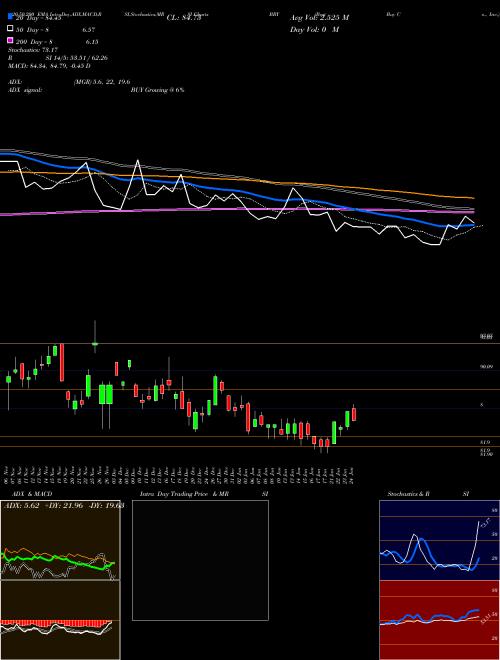This screenshot has width=500, height=660.
Task: Click the large red candle dropping from the top line
Action: pyautogui.click(x=62, y=362)
